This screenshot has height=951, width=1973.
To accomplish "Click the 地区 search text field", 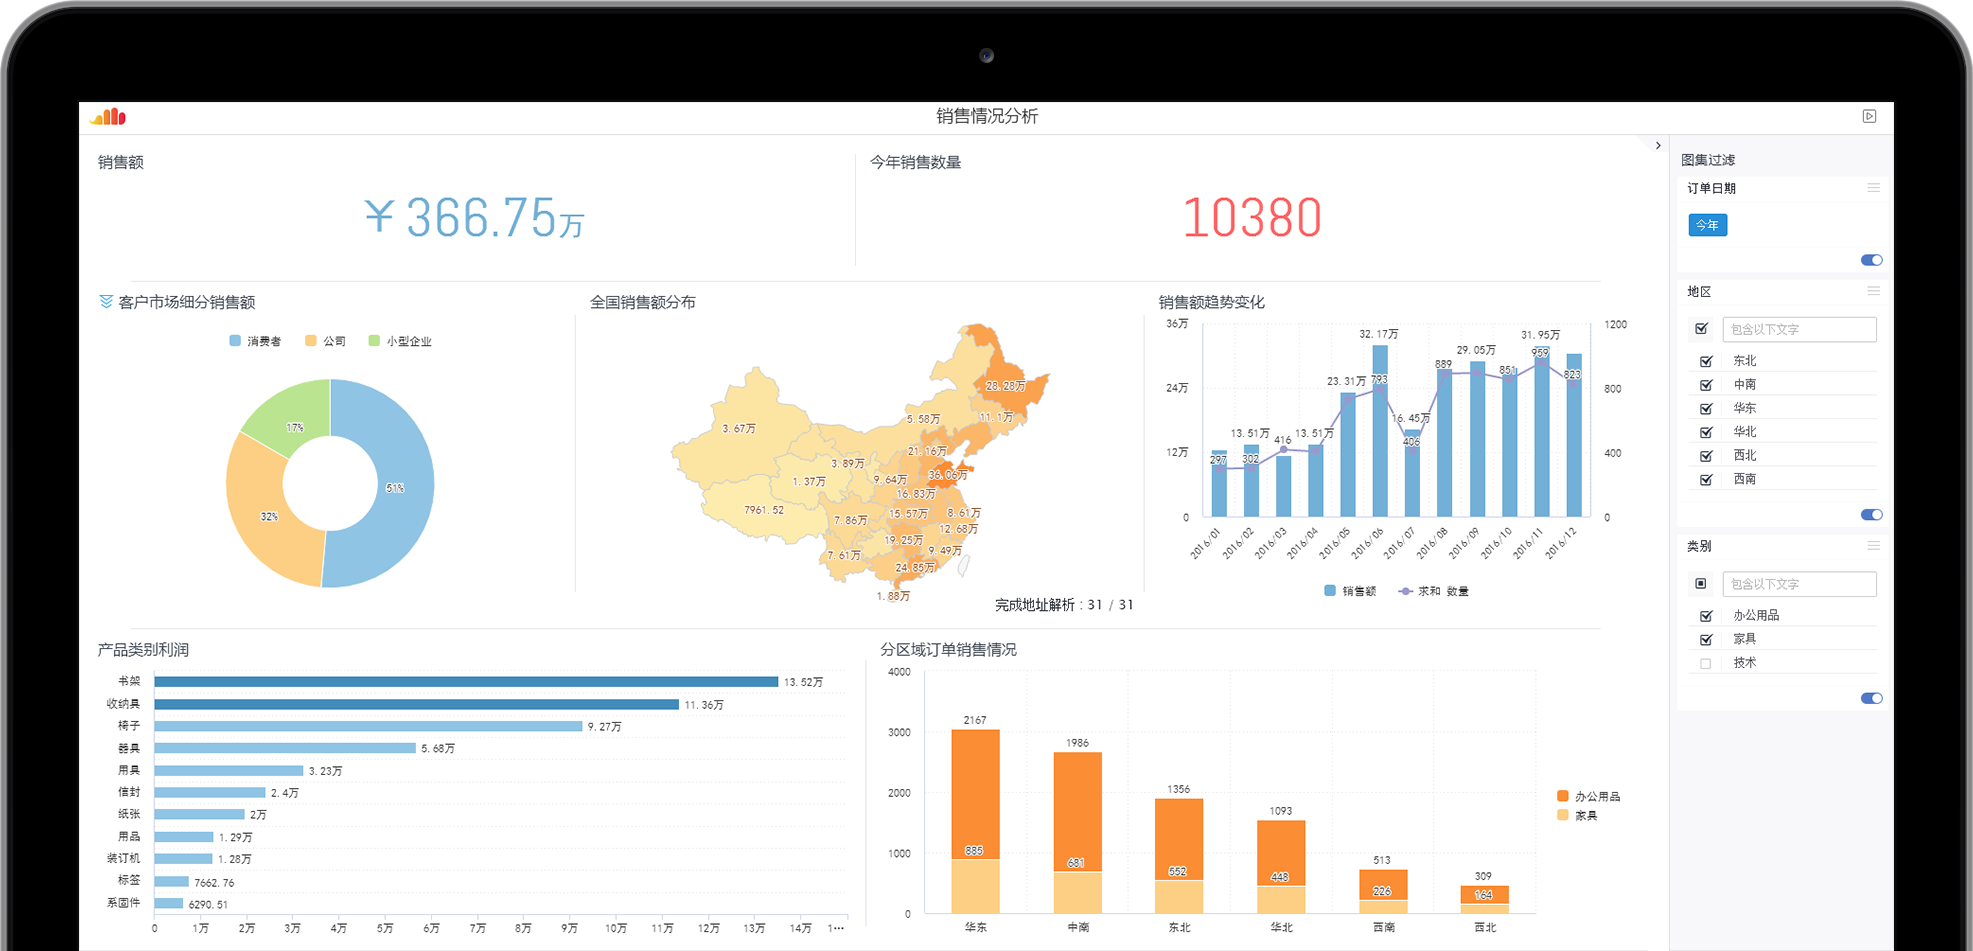I will [1799, 329].
